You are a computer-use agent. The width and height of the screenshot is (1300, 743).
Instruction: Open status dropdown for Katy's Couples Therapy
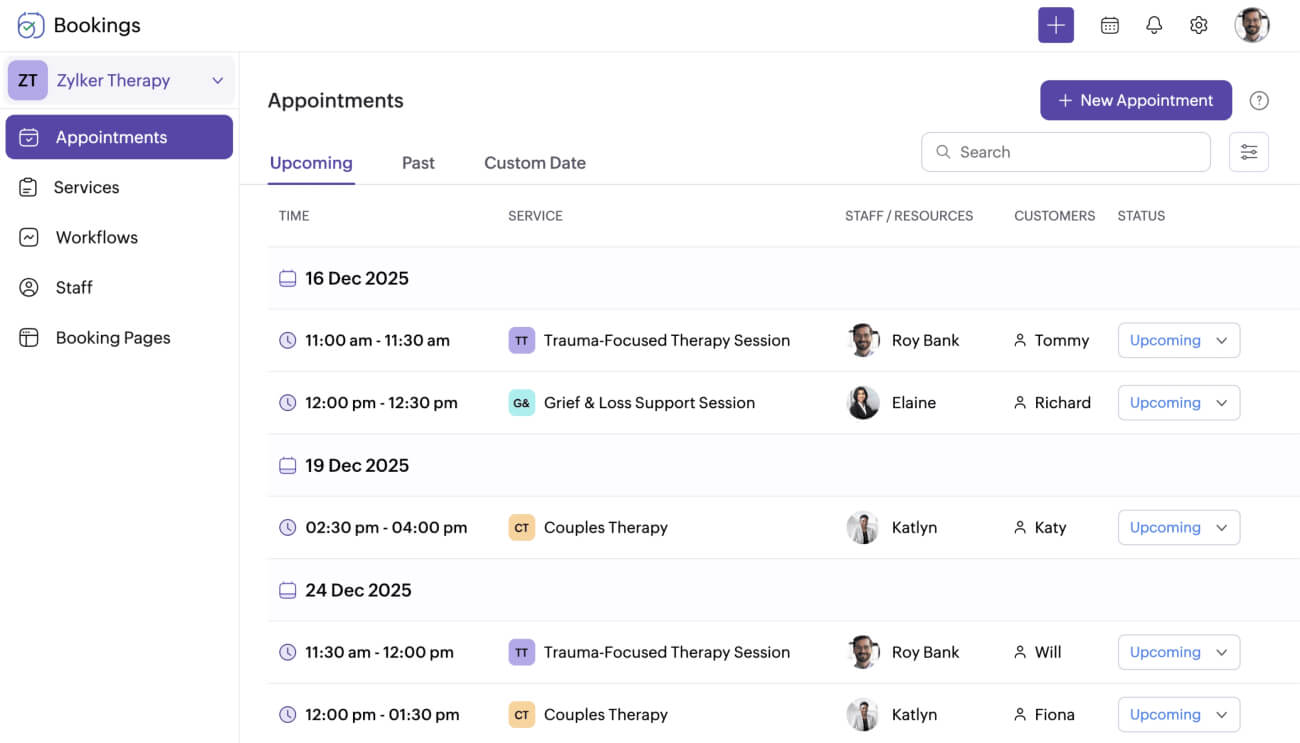[x=1178, y=527]
